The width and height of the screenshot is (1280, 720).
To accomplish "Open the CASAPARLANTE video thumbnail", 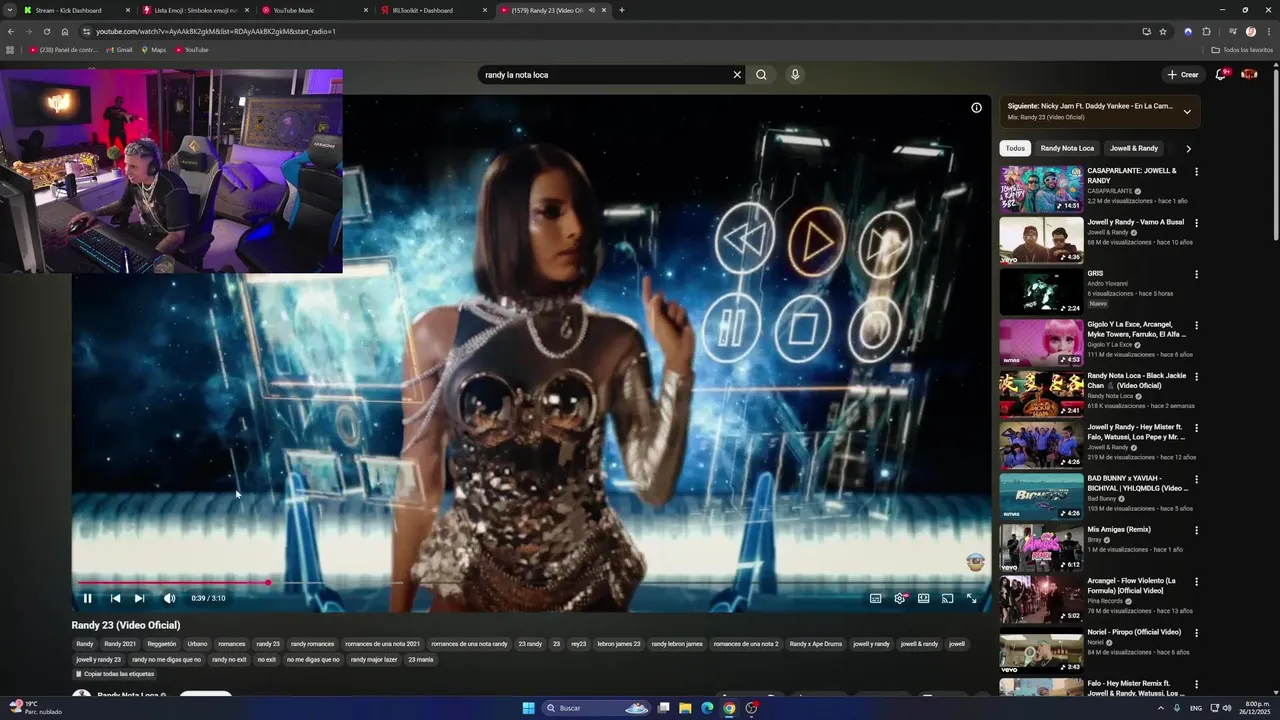I will [x=1041, y=189].
